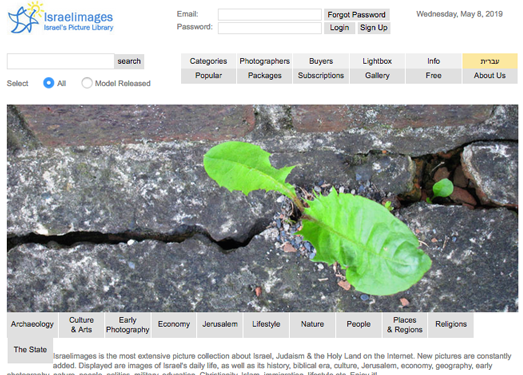Click inside the picture search box
Image resolution: width=523 pixels, height=375 pixels.
pos(61,61)
